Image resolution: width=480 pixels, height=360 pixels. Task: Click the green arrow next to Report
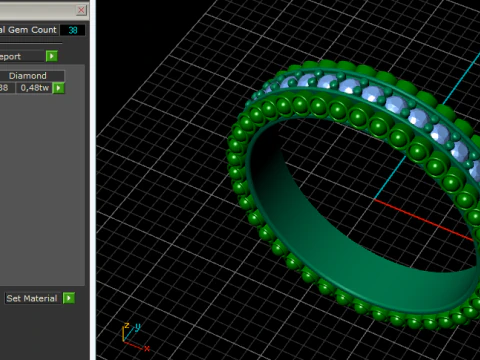52,56
